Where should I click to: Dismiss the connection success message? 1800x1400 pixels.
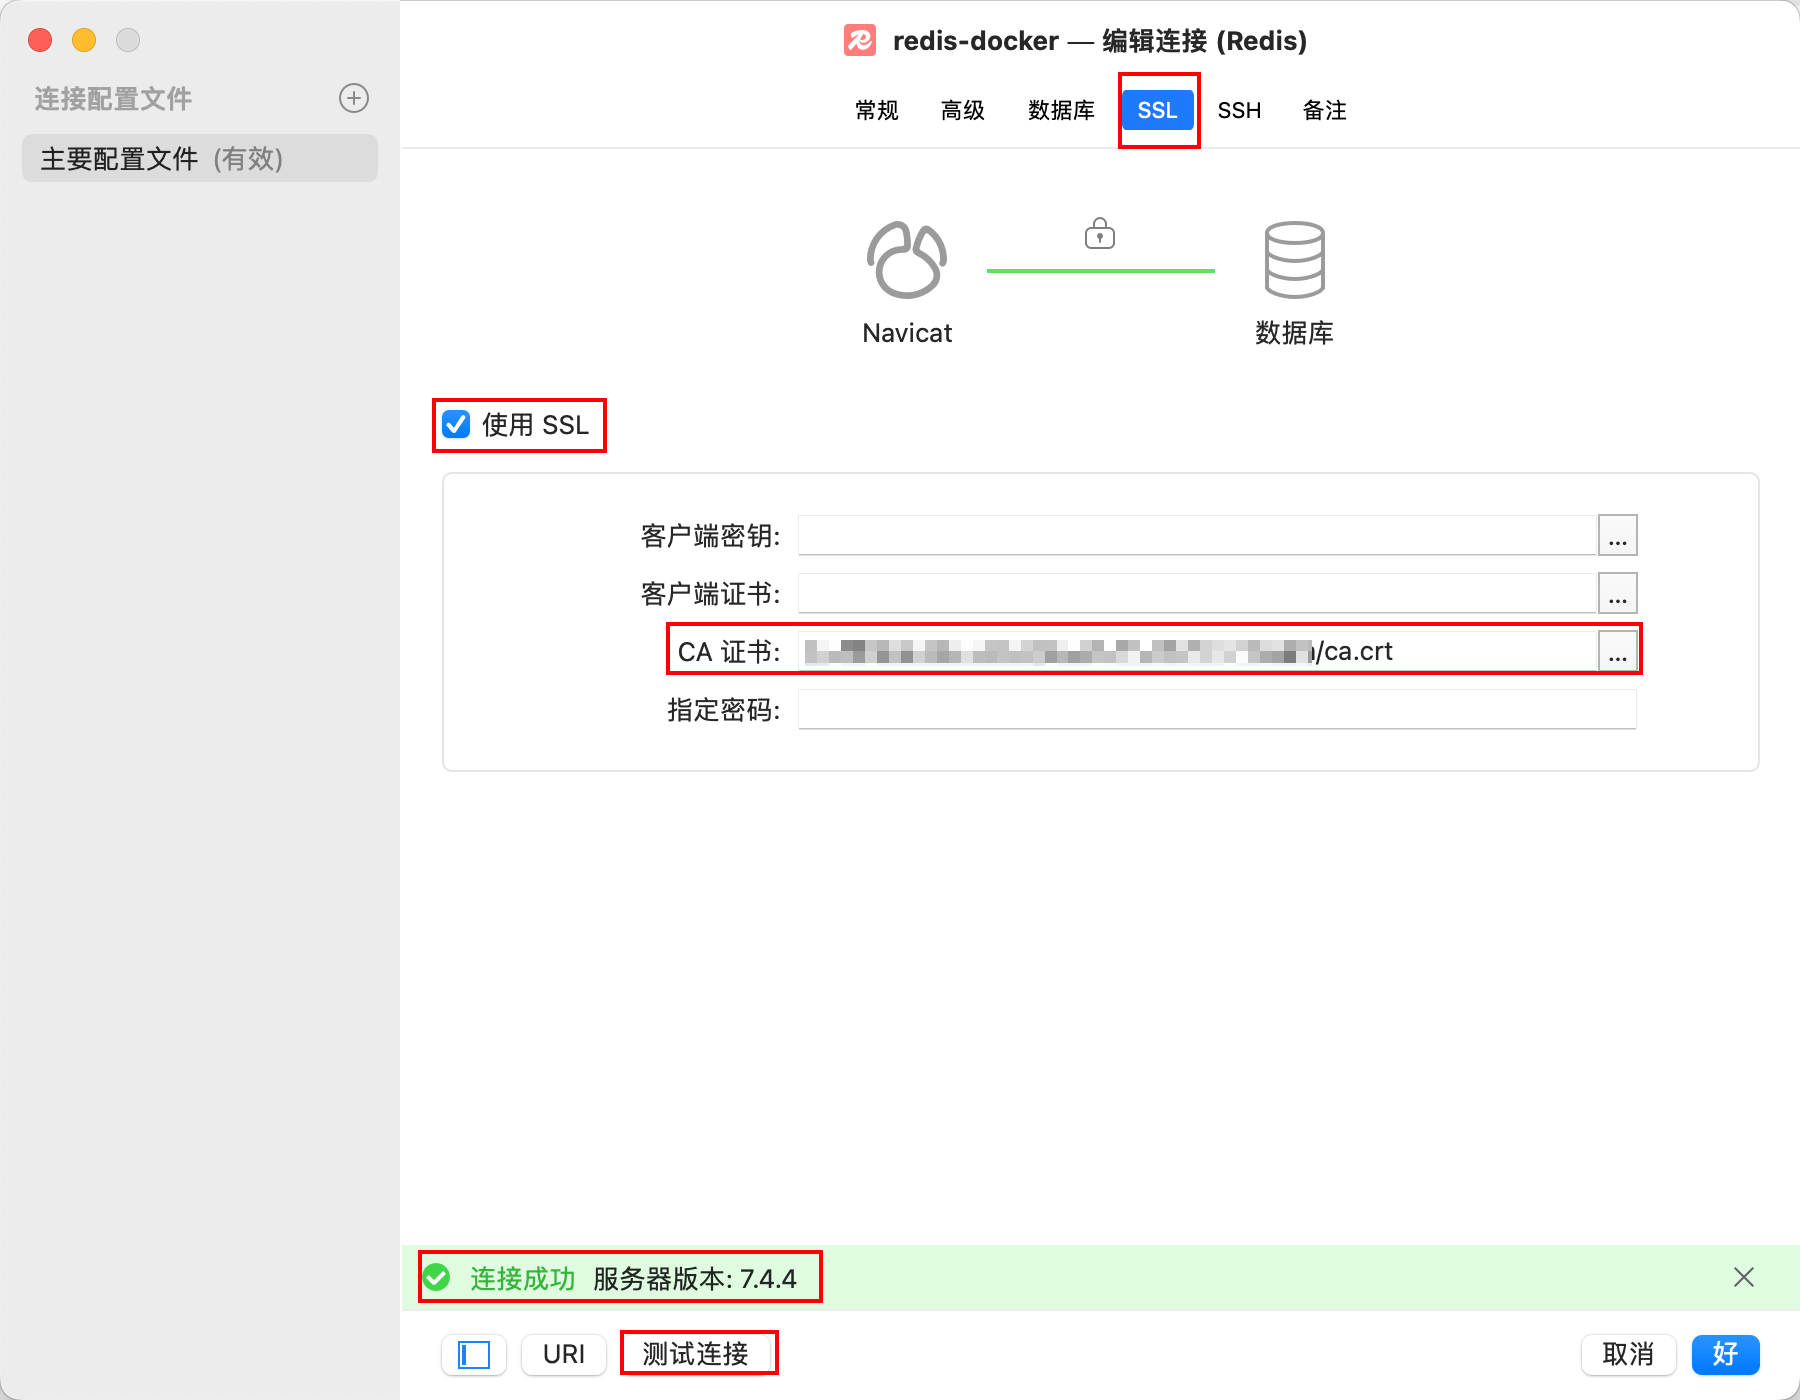(x=1744, y=1277)
